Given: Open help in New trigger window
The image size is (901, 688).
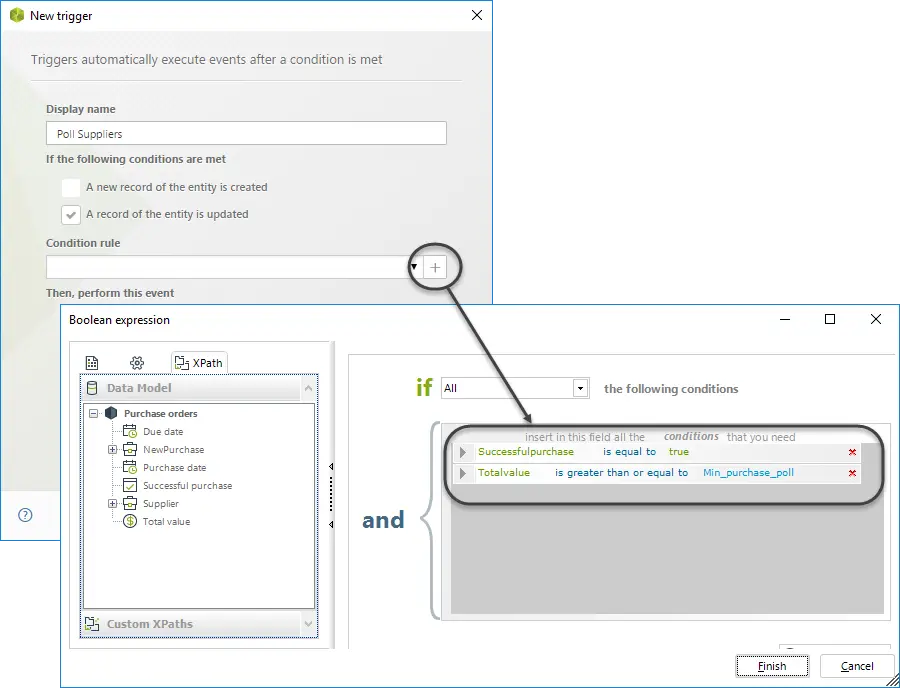Looking at the screenshot, I should coord(25,515).
